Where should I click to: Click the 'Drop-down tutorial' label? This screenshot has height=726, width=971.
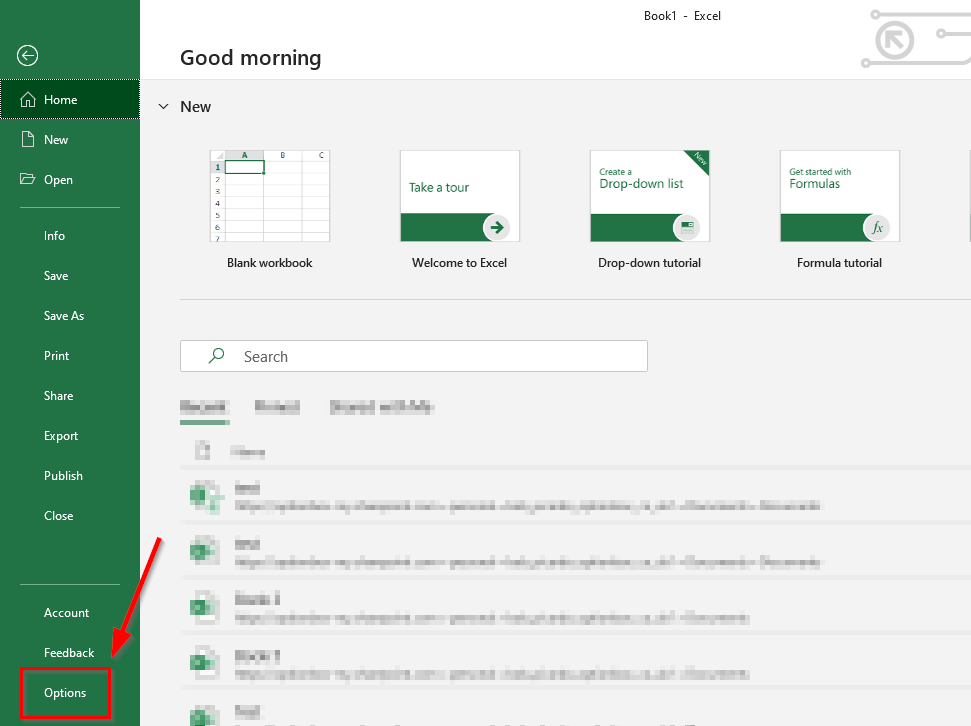point(650,263)
